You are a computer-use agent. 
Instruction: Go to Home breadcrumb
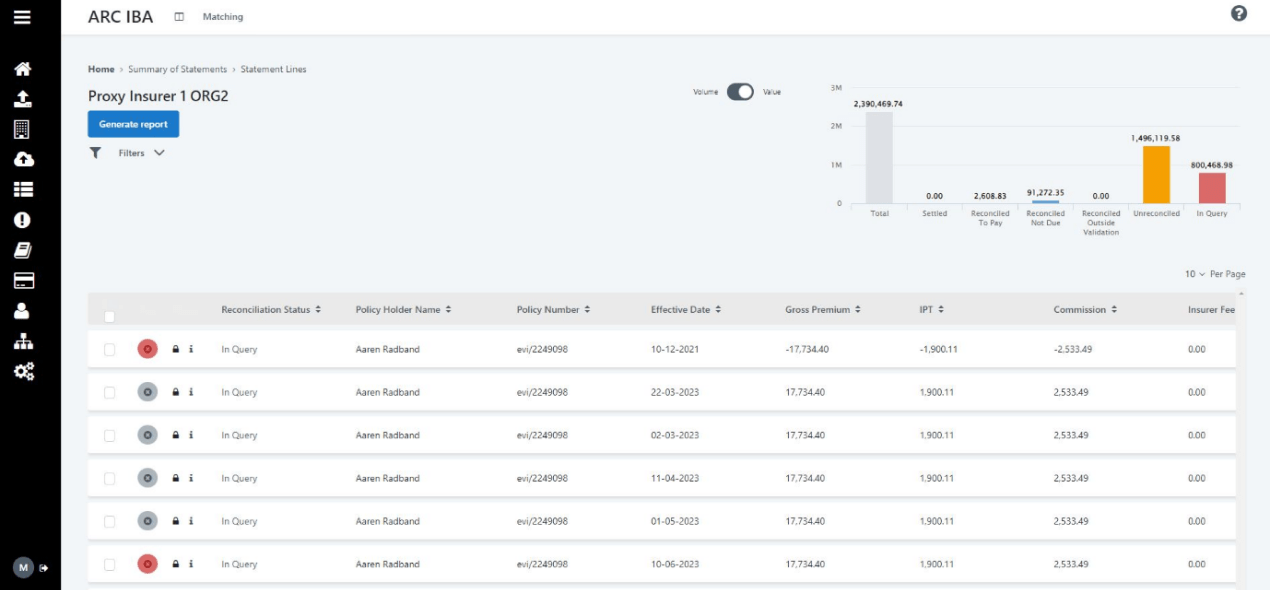pos(101,69)
